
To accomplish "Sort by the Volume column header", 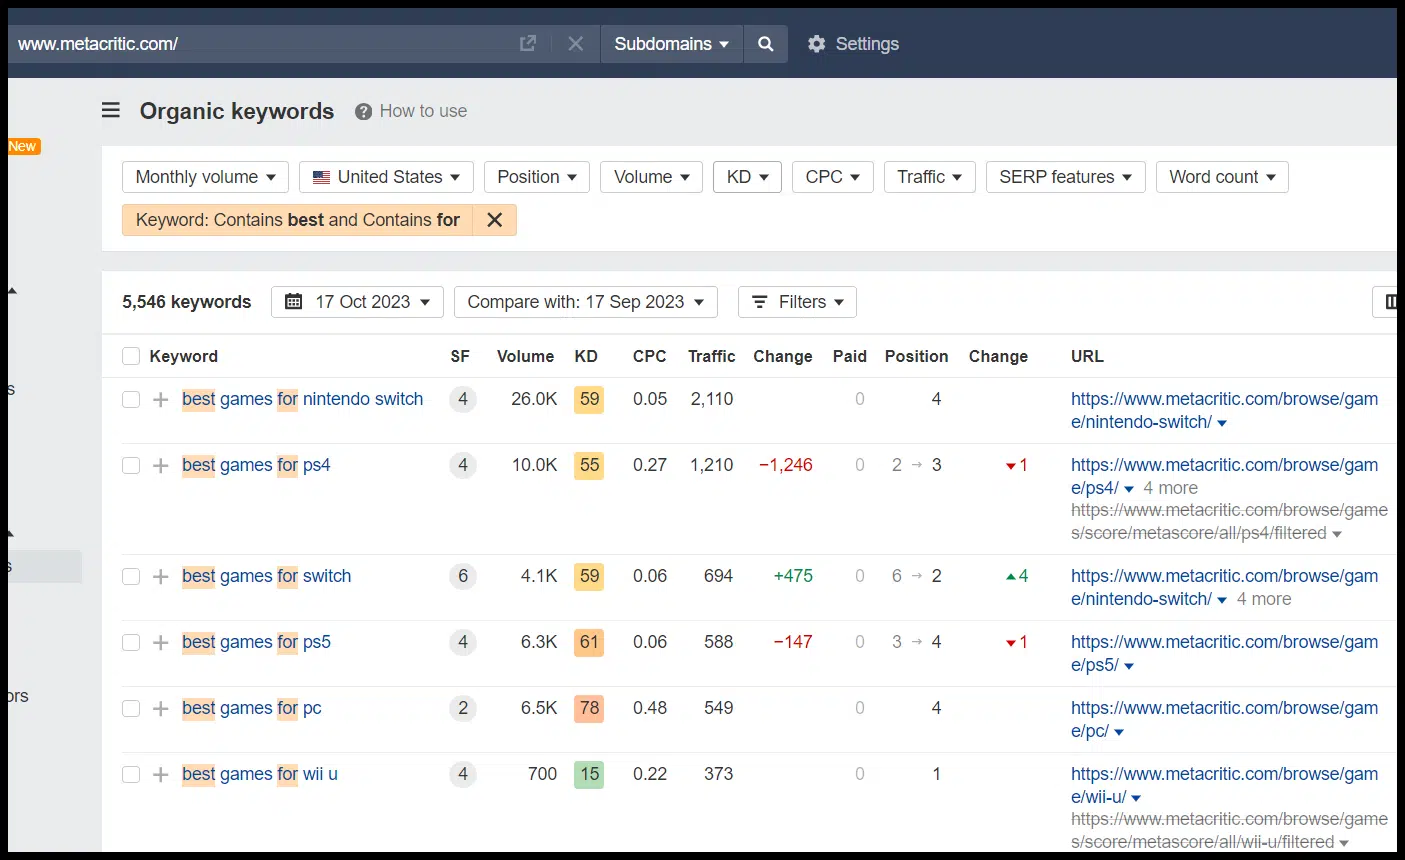I will pyautogui.click(x=525, y=357).
